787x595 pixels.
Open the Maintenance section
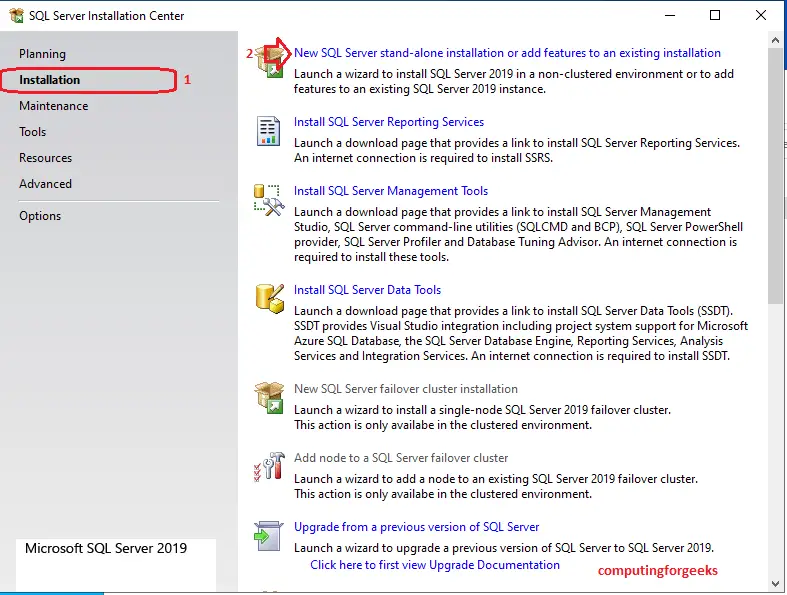tap(54, 106)
